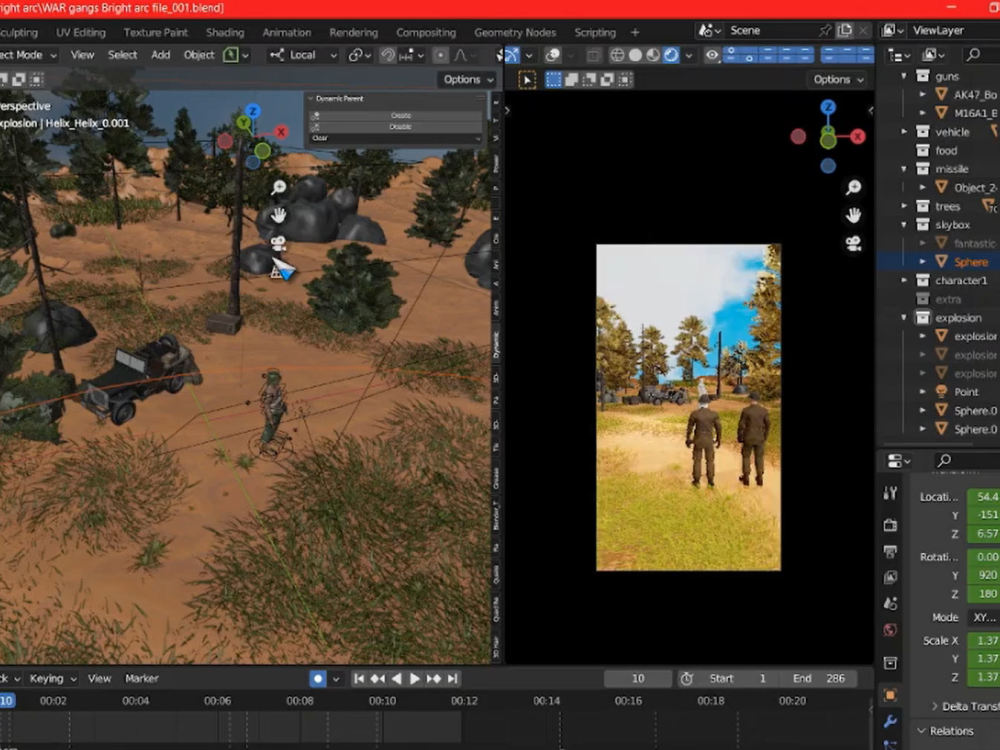Screen dimensions: 1000x750
Task: Jump to the last frame
Action: pos(452,679)
